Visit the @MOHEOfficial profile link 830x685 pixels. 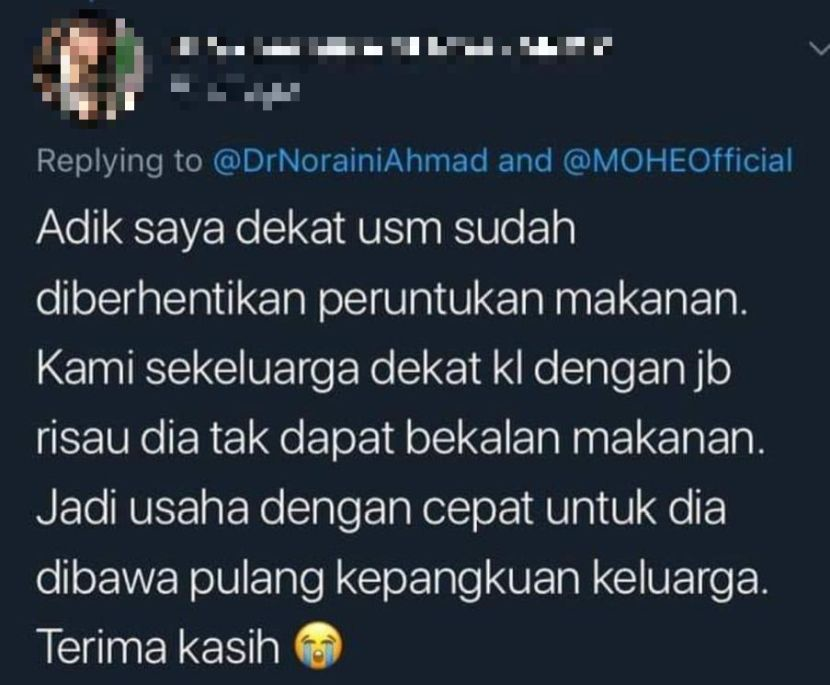click(676, 161)
